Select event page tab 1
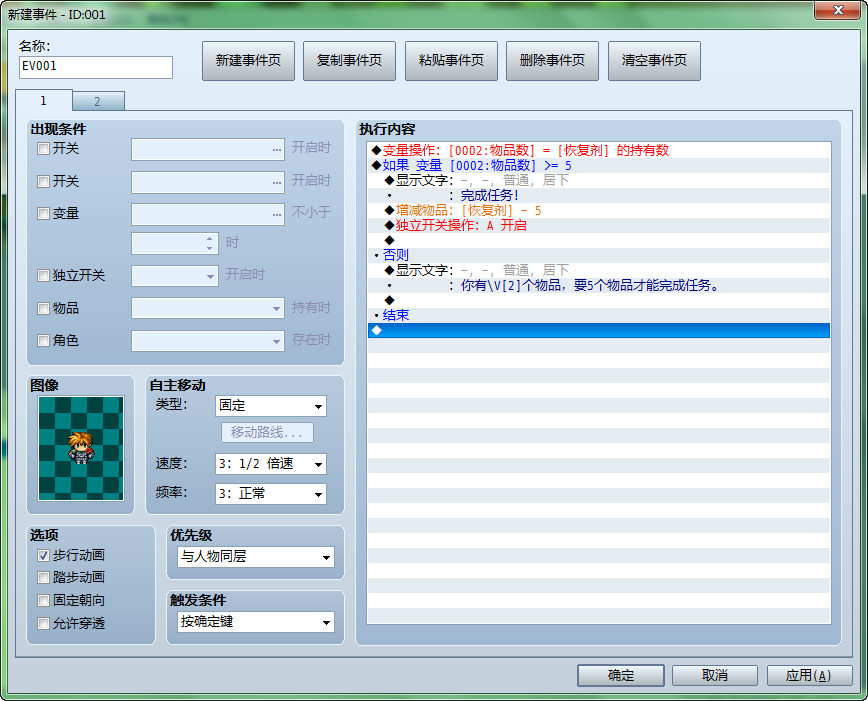 click(44, 100)
